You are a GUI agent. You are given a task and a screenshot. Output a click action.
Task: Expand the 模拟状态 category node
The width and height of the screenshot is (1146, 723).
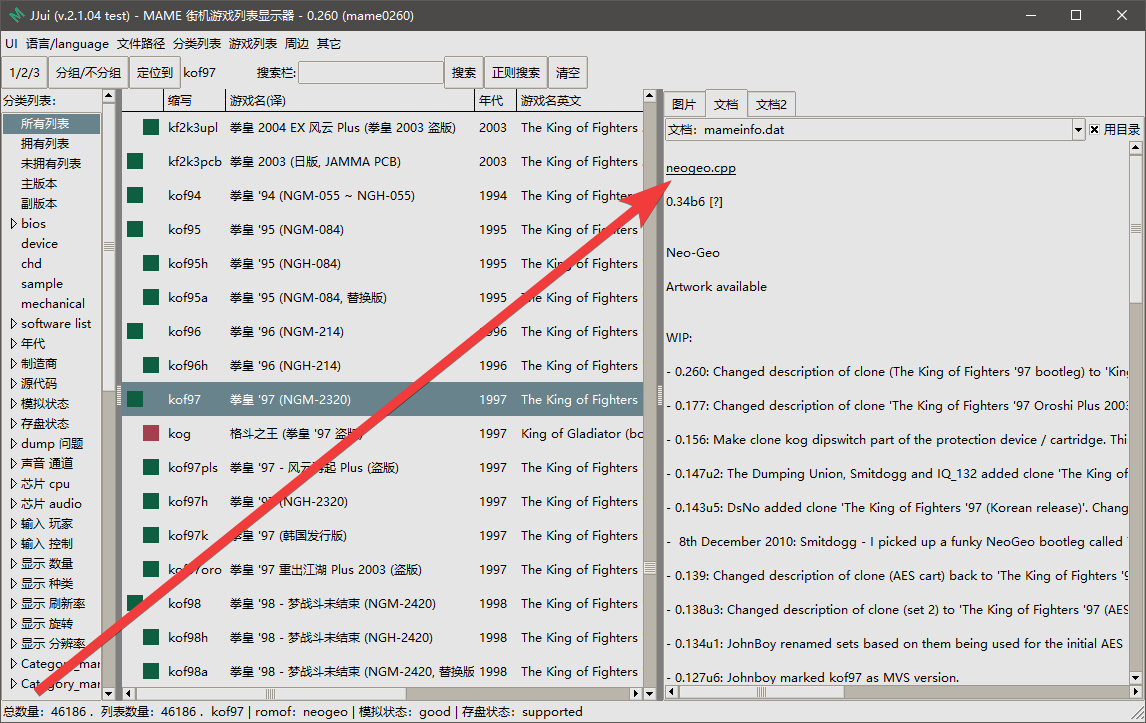click(13, 404)
